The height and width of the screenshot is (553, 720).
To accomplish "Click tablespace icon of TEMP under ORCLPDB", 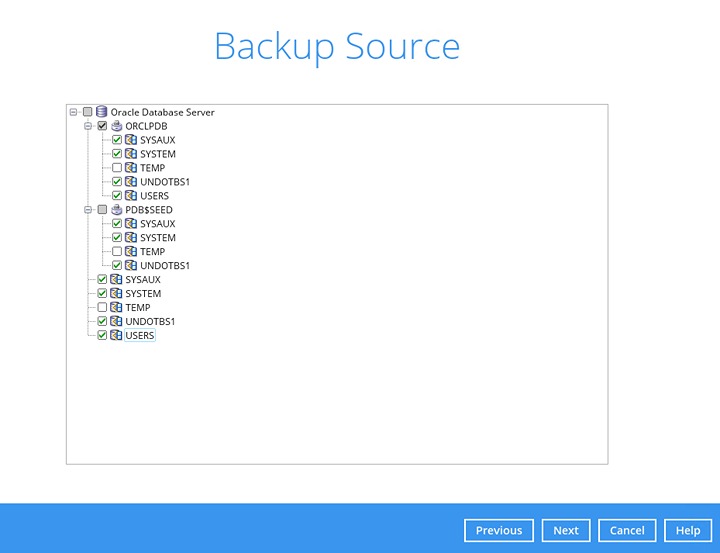I will click(131, 168).
